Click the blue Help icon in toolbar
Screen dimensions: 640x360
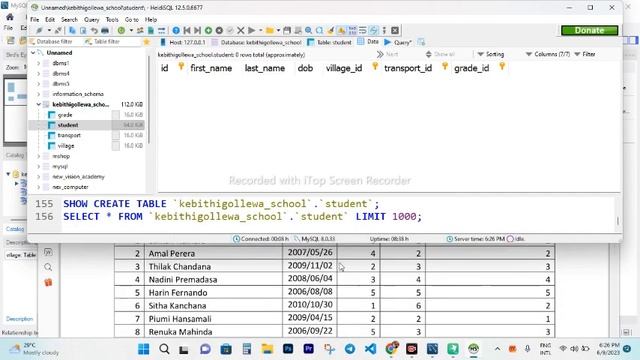click(x=176, y=30)
